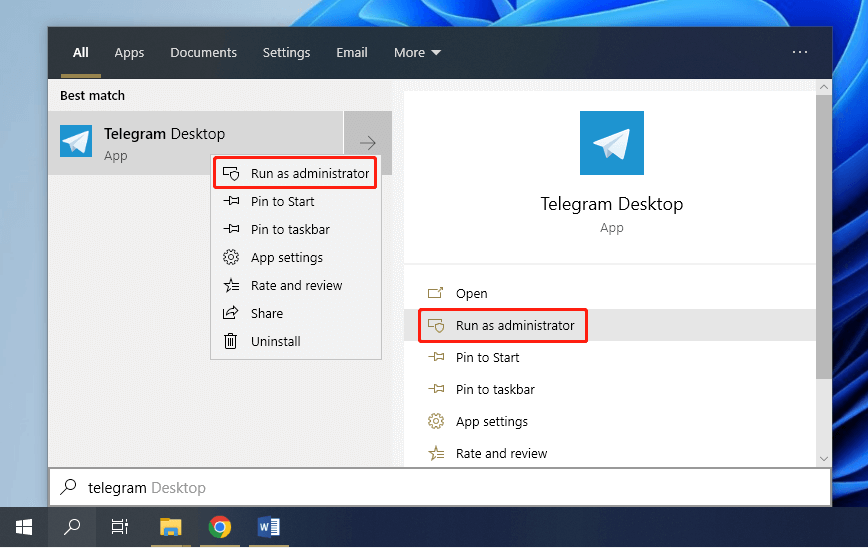Click Pin to taskbar in right pane
The width and height of the screenshot is (868, 548).
point(494,390)
